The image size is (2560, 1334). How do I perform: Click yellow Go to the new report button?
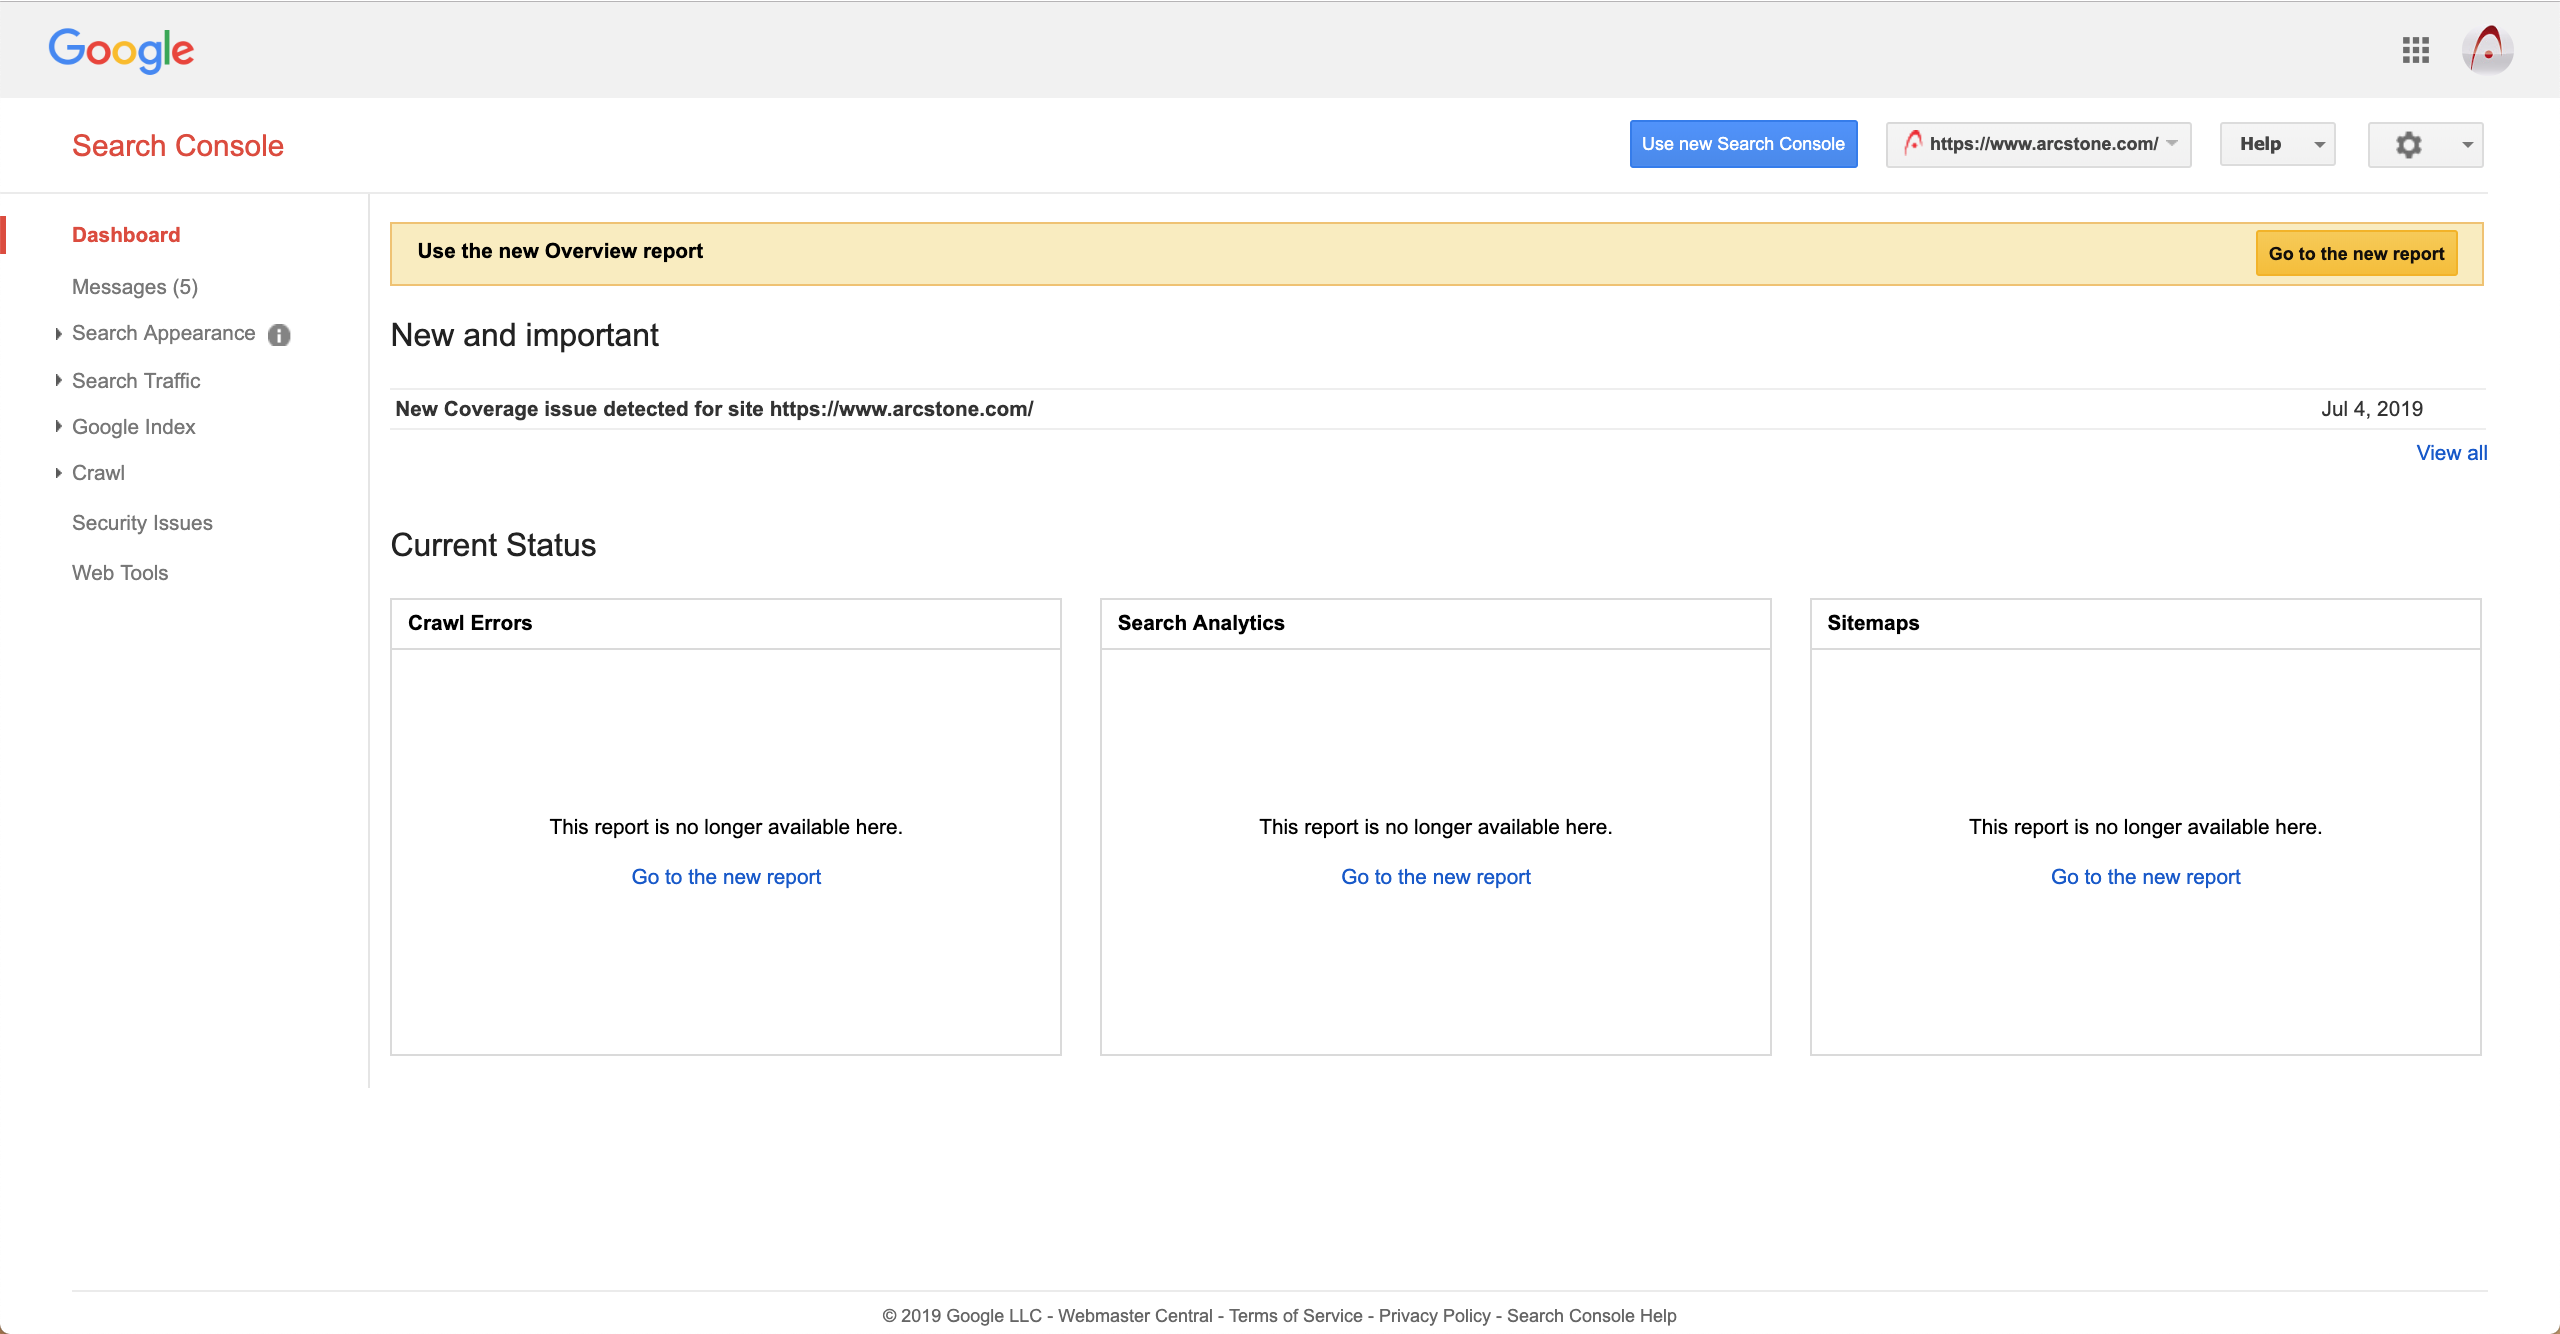(x=2355, y=254)
